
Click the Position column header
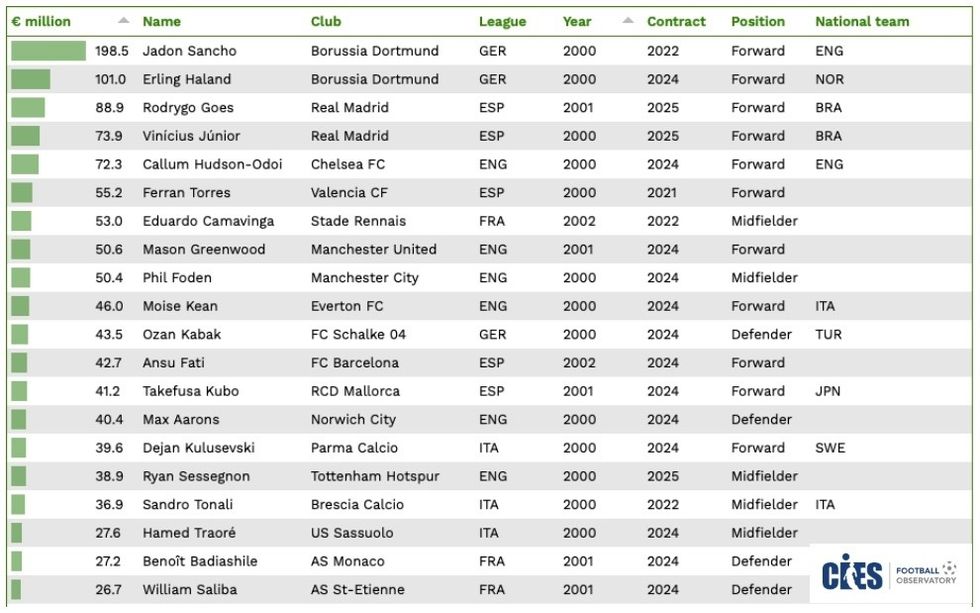758,21
